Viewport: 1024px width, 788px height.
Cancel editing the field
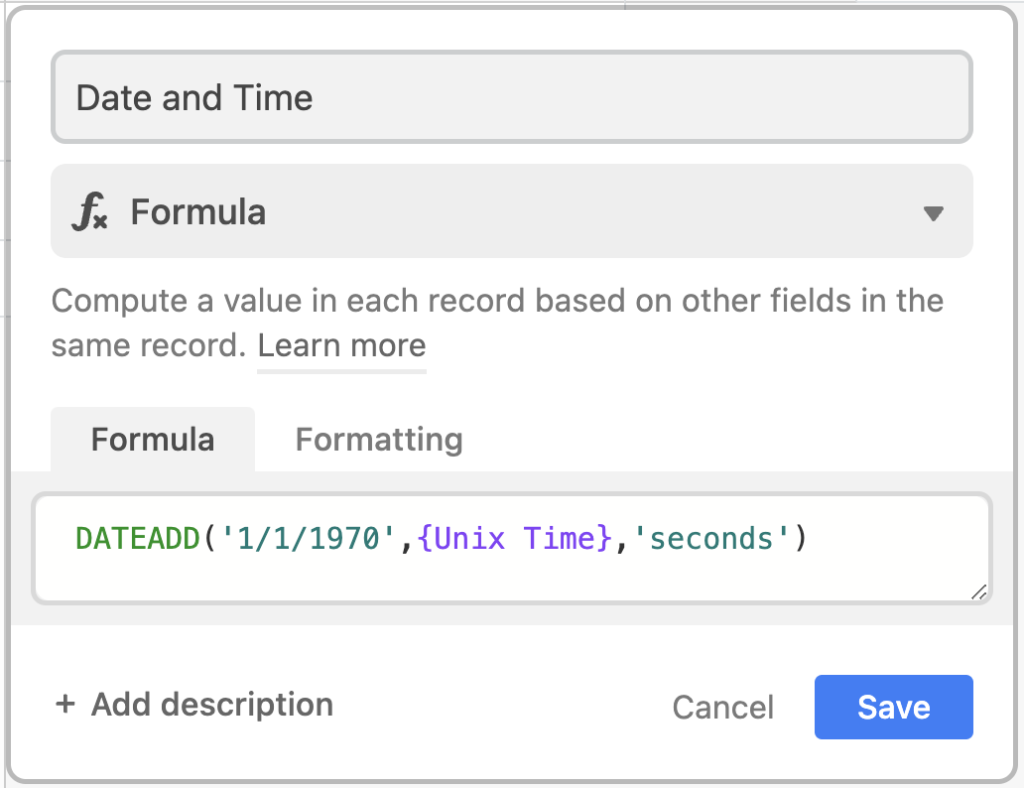point(723,707)
